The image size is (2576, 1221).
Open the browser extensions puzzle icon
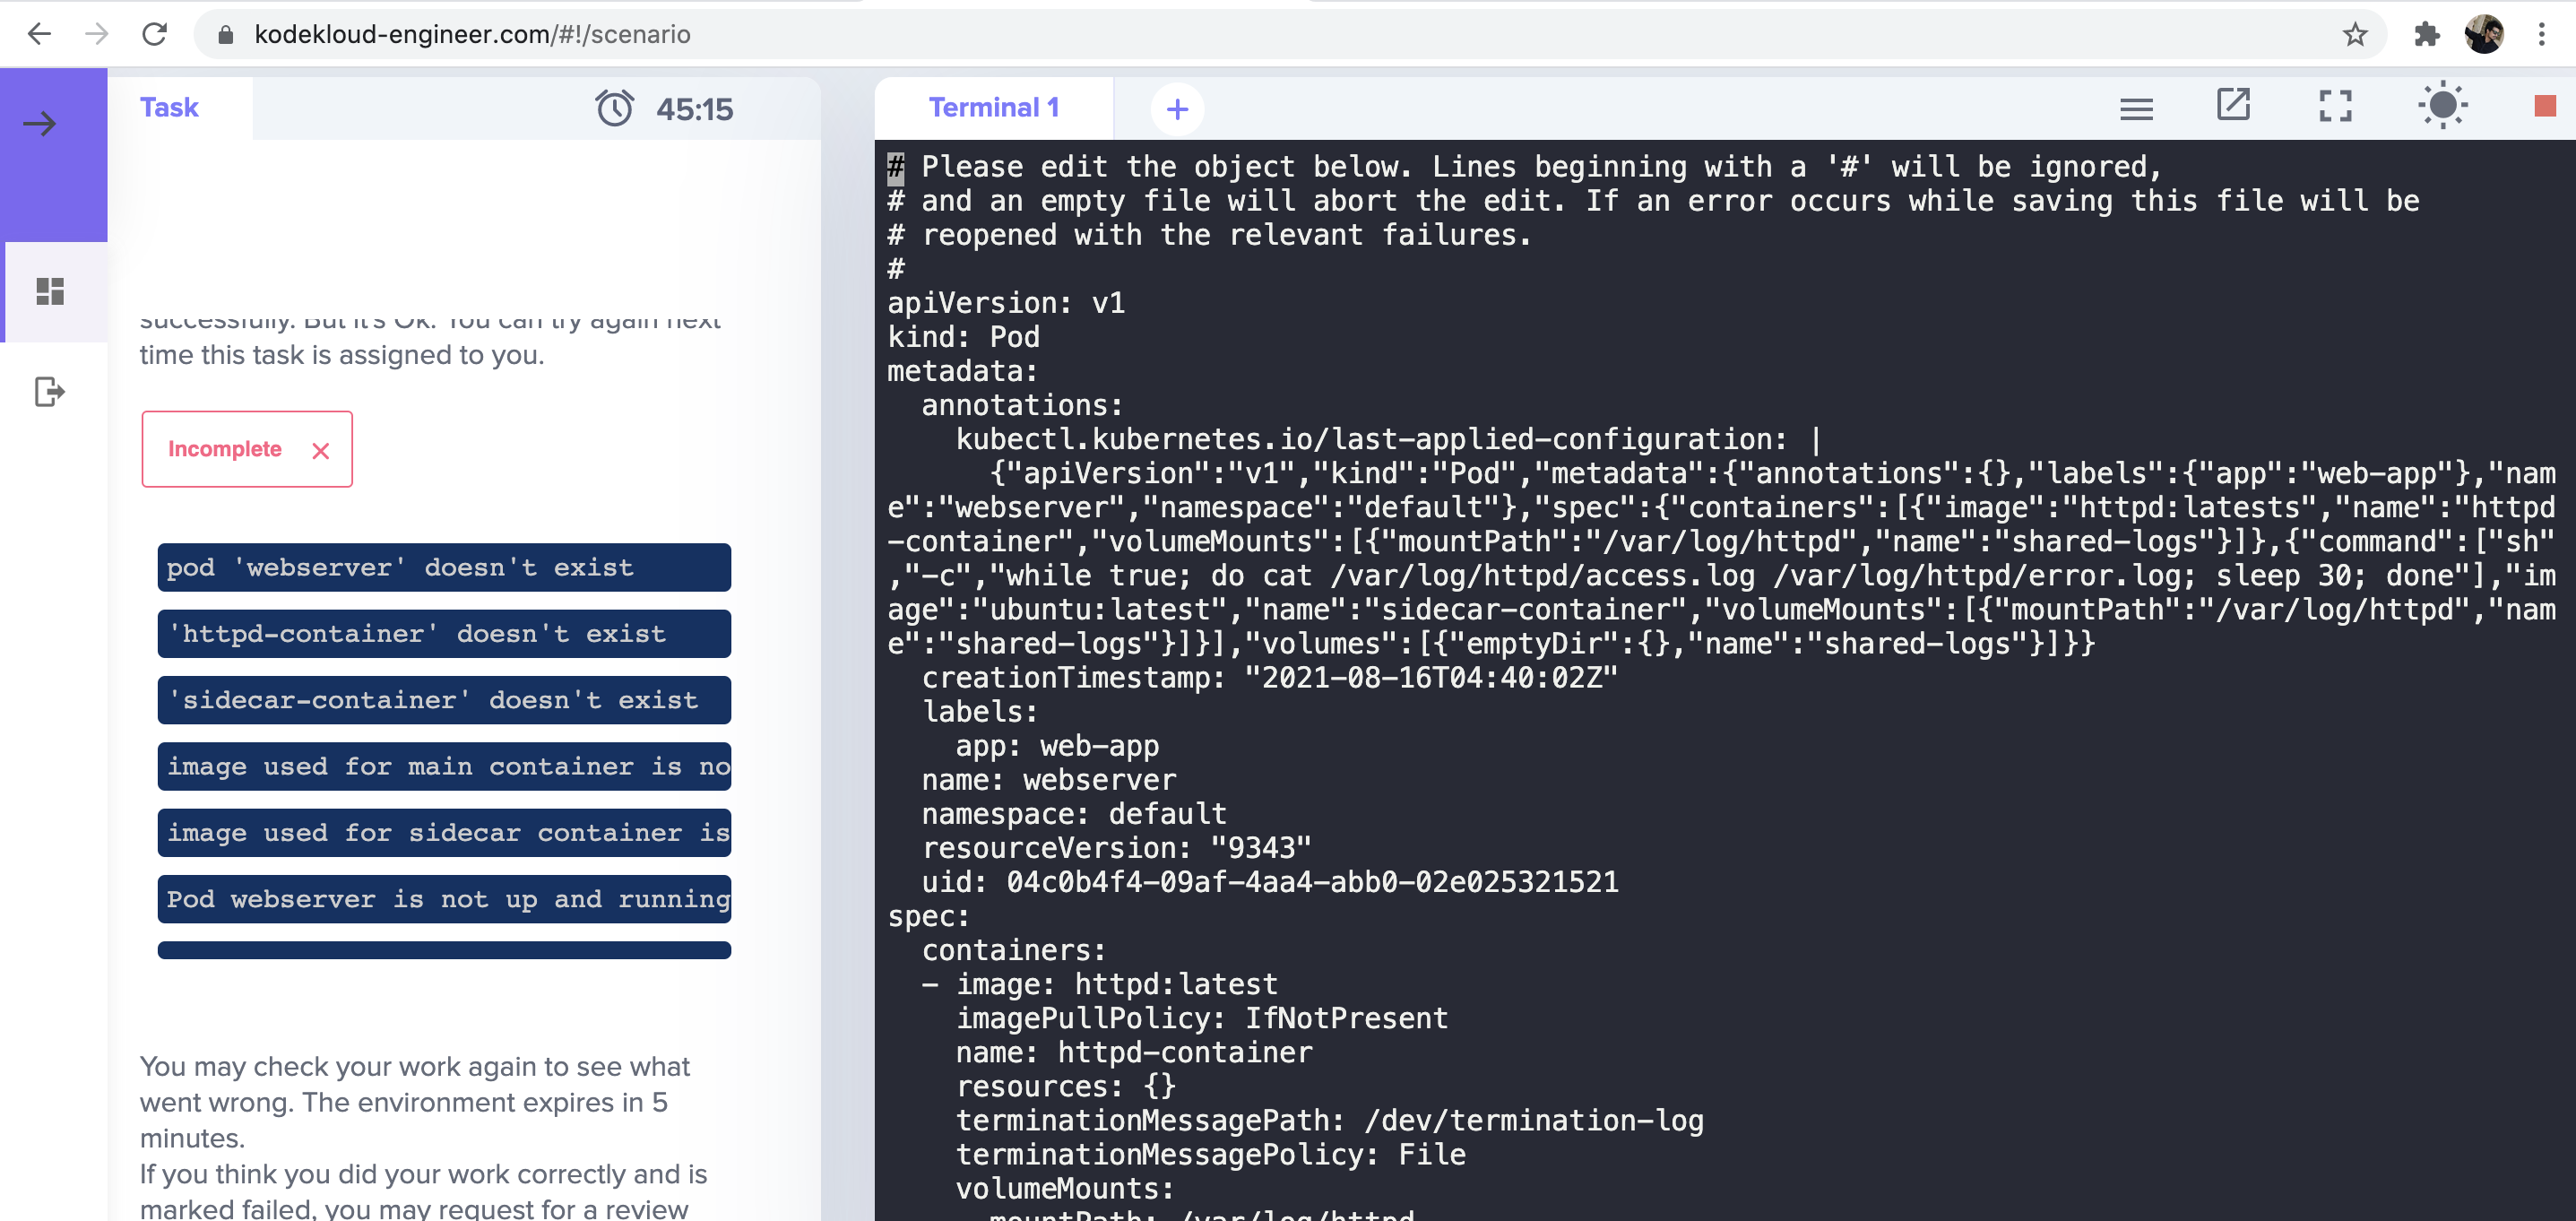click(2426, 35)
